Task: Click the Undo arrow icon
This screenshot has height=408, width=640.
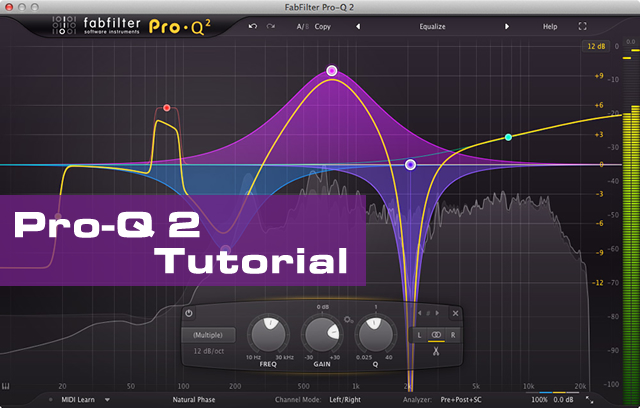Action: point(253,27)
